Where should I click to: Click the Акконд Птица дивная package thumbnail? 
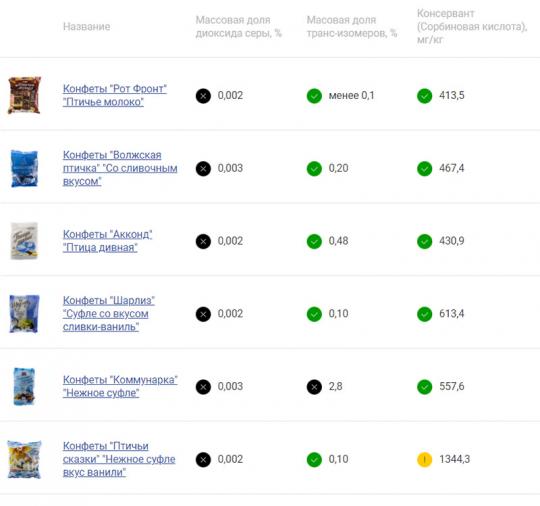(x=24, y=241)
